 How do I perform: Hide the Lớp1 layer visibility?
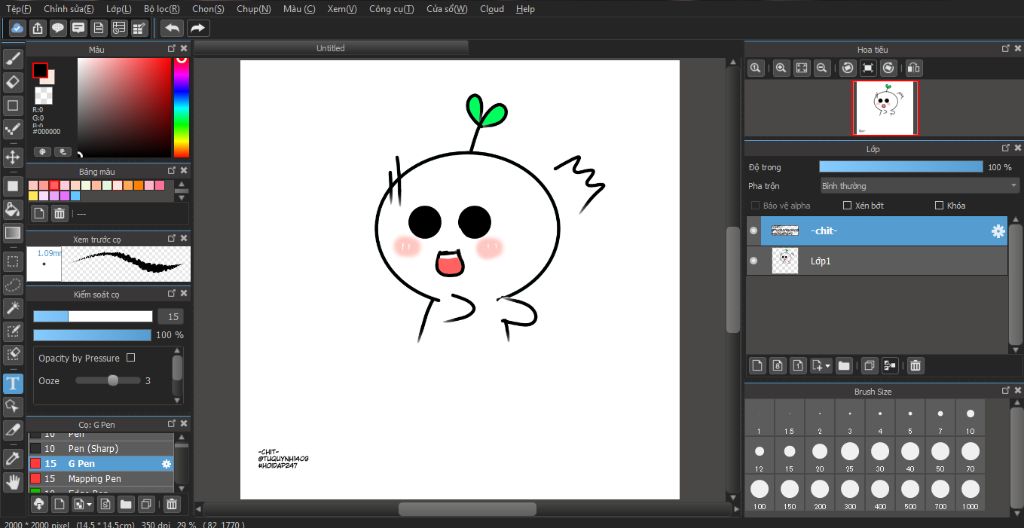click(x=754, y=260)
